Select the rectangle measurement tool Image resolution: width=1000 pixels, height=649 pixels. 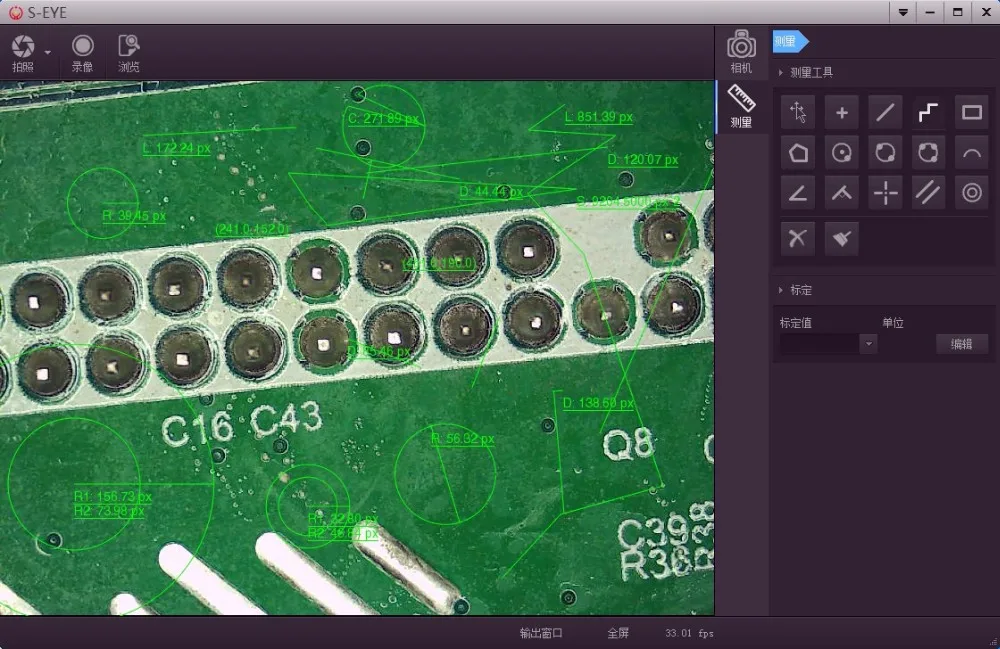[972, 113]
